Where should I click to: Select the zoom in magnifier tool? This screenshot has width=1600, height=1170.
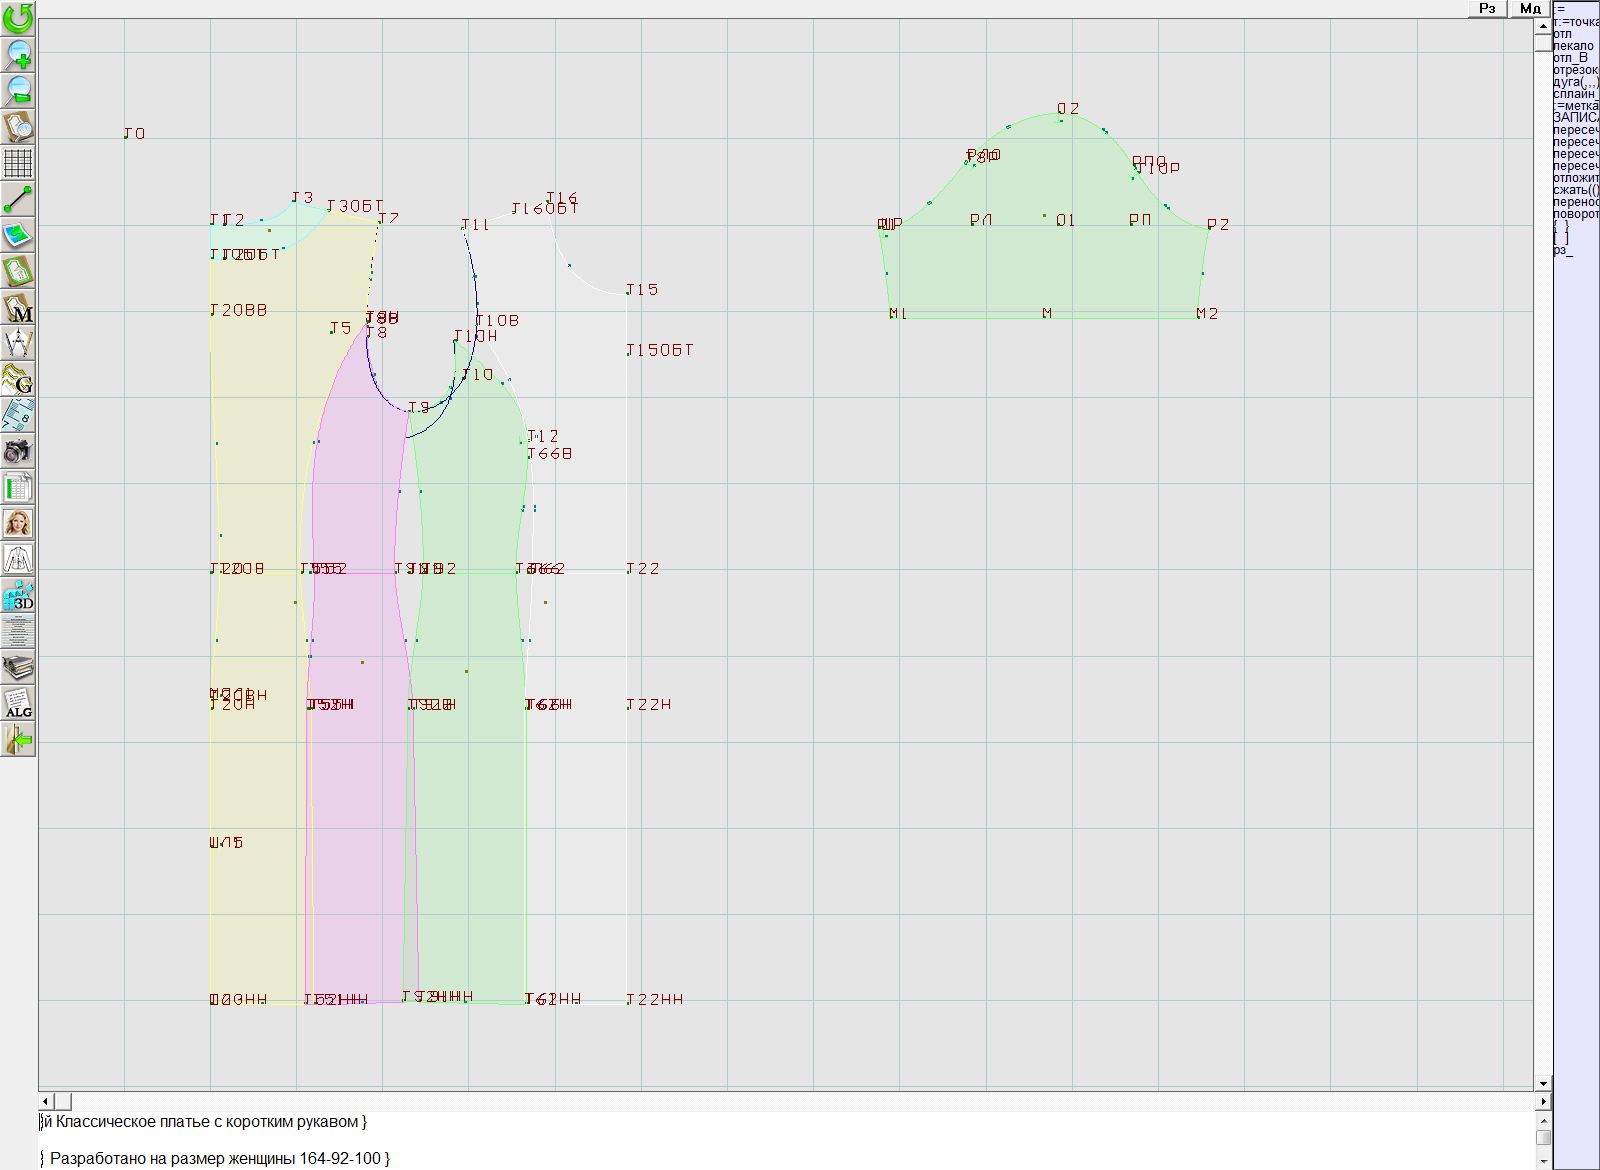pyautogui.click(x=18, y=54)
